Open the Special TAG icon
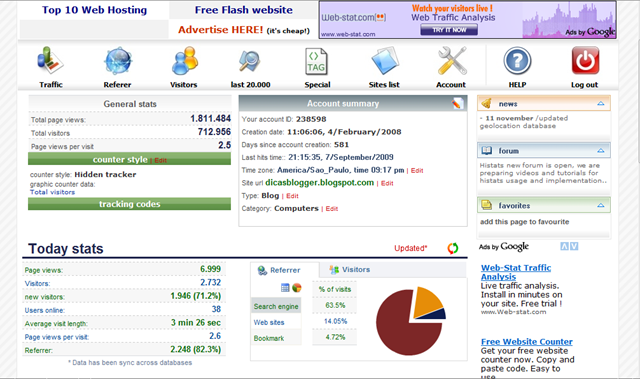 click(x=316, y=61)
